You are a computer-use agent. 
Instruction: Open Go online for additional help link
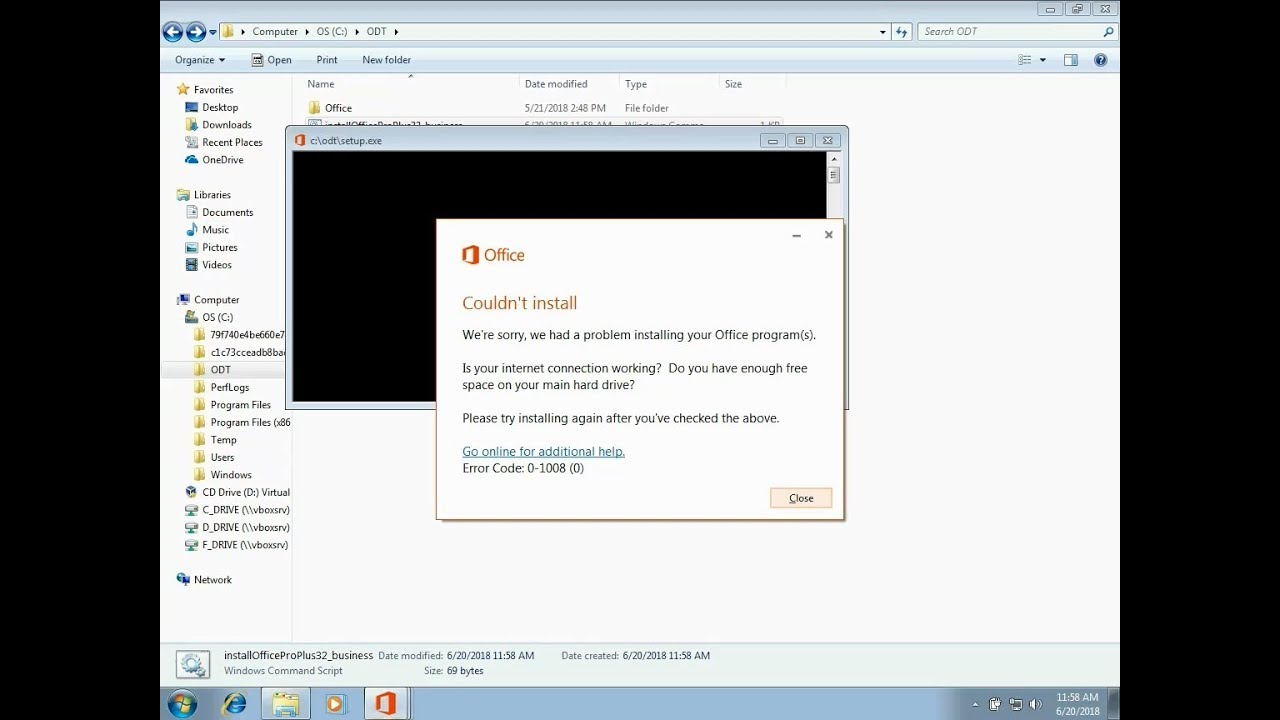click(543, 452)
